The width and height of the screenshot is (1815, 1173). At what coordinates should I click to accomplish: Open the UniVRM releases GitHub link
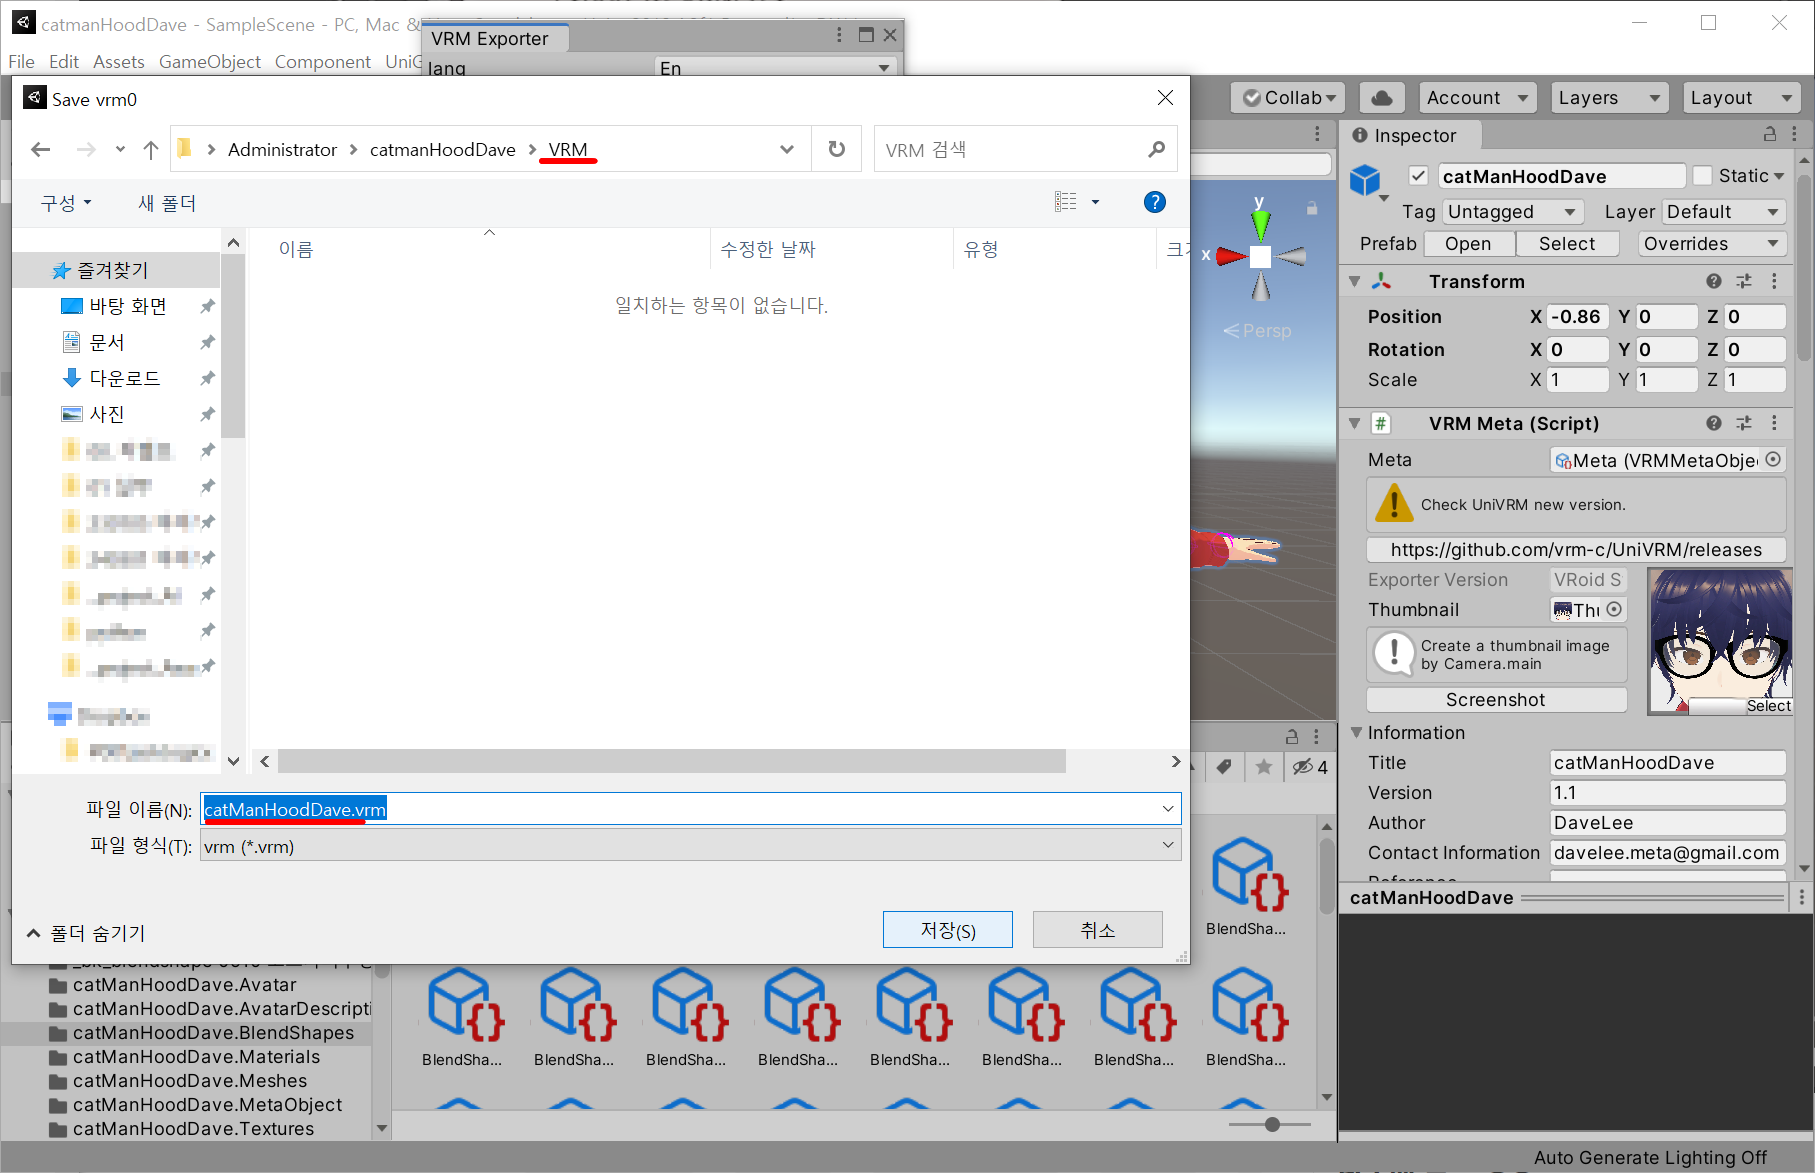click(x=1576, y=550)
